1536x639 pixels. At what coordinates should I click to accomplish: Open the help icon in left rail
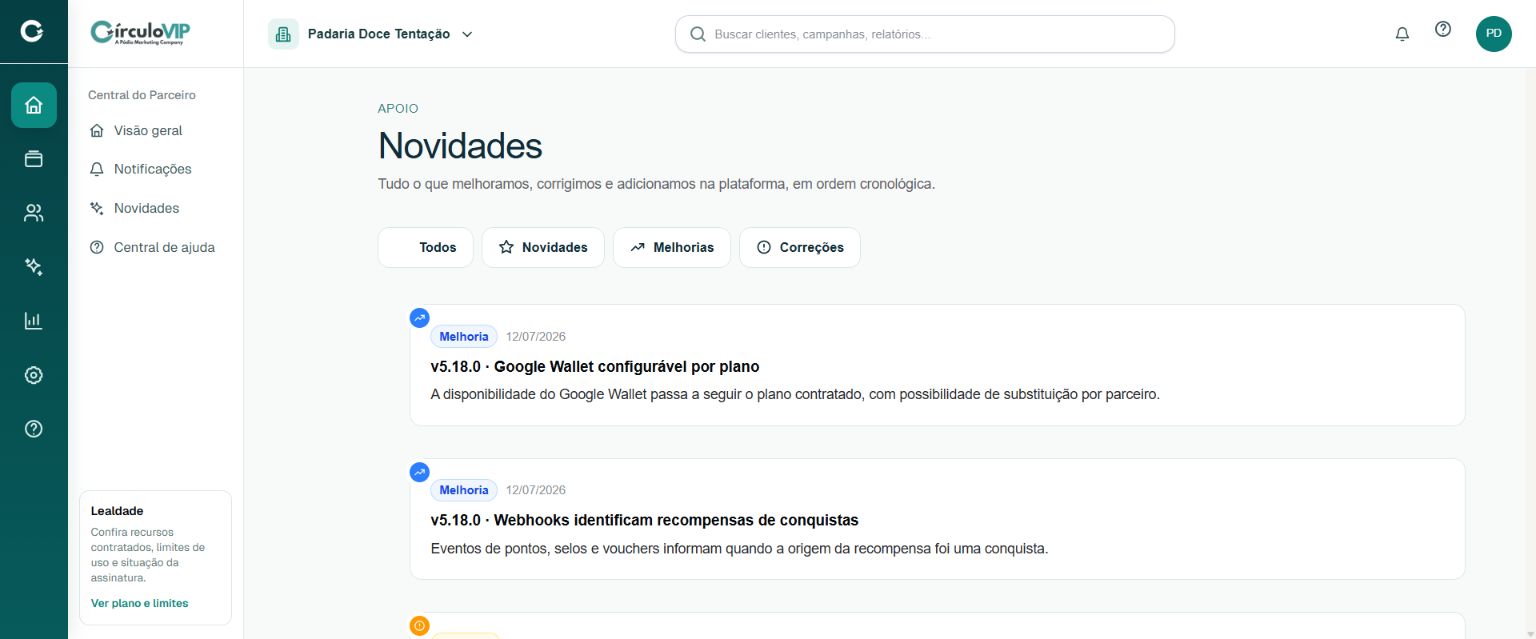34,429
